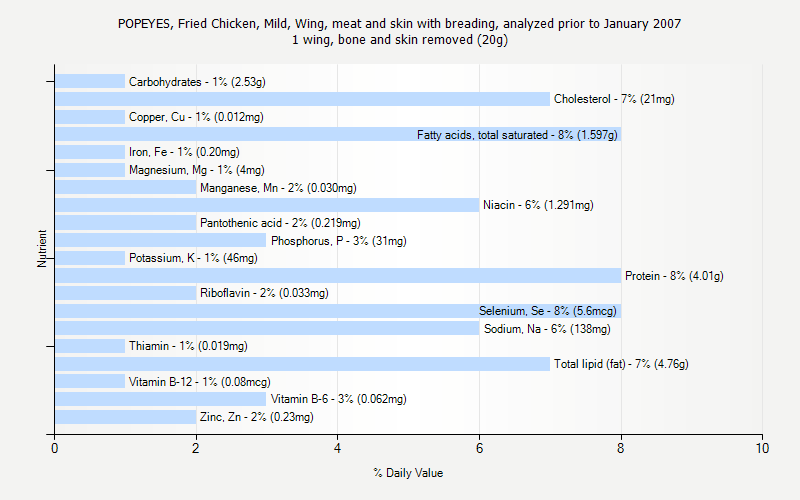Screen dimensions: 800x500
Task: Click the "% Daily Value" axis title
Action: 408,473
